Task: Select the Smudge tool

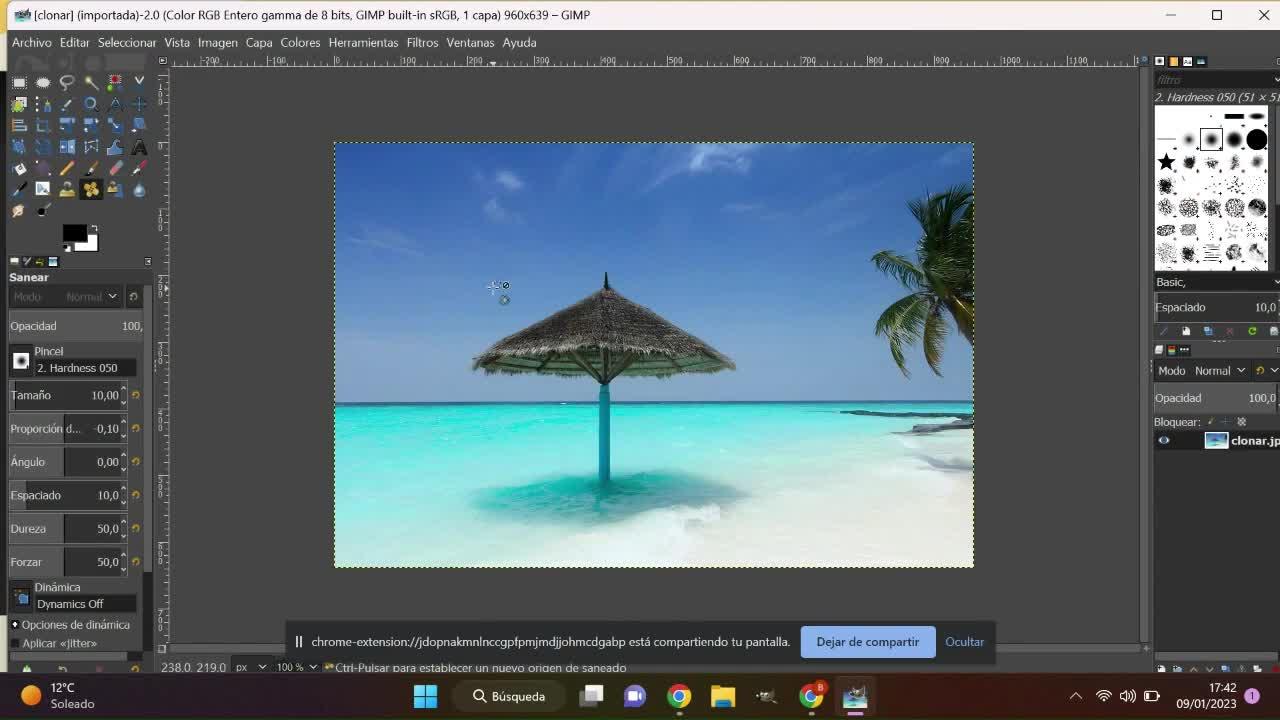Action: pyautogui.click(x=19, y=211)
